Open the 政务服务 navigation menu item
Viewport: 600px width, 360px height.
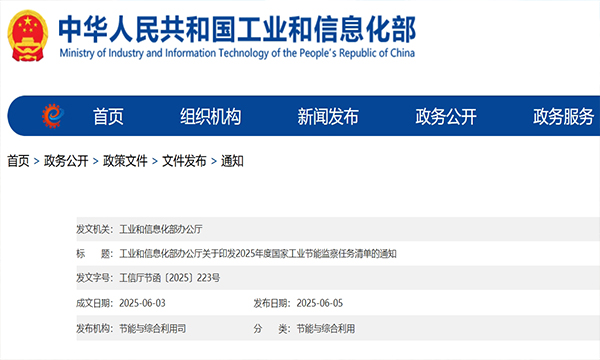[x=563, y=116]
